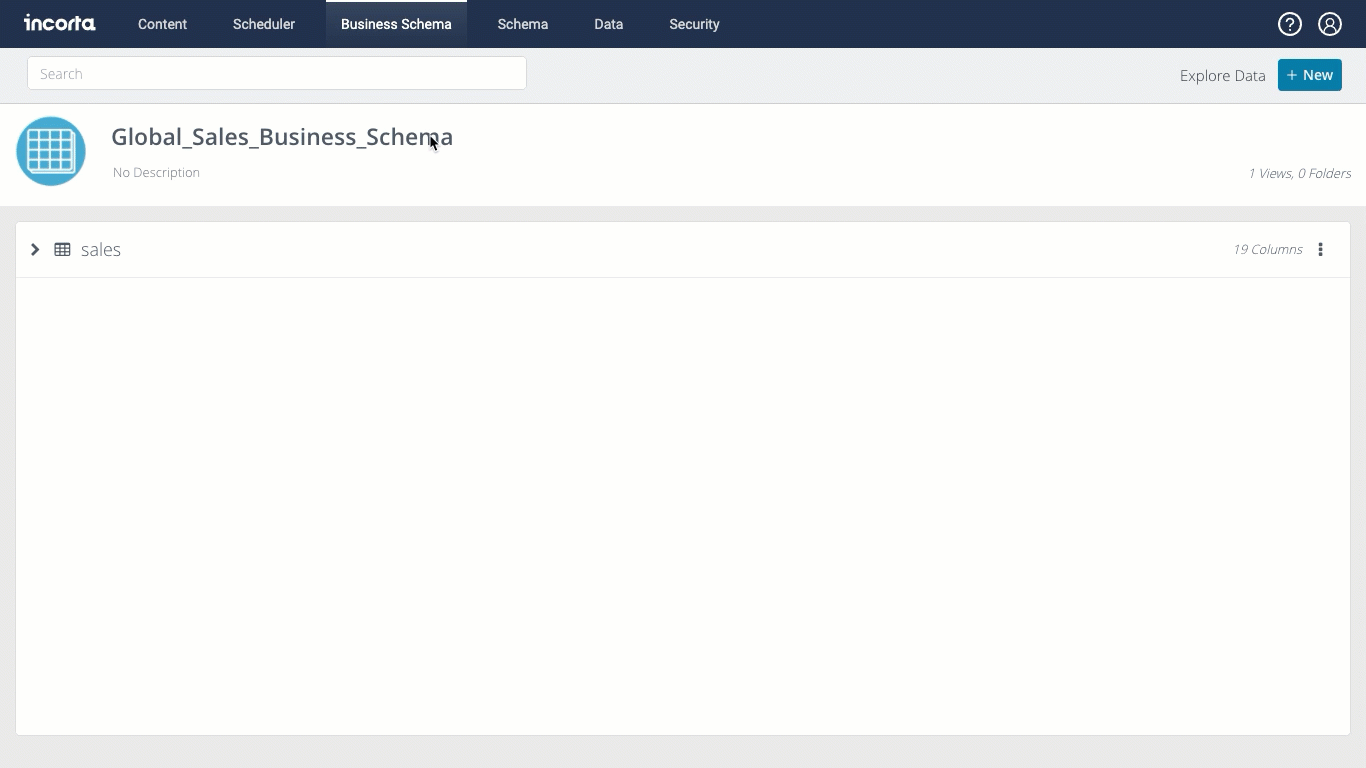The width and height of the screenshot is (1366, 768).
Task: Expand the sales view chevron
Action: coord(35,250)
